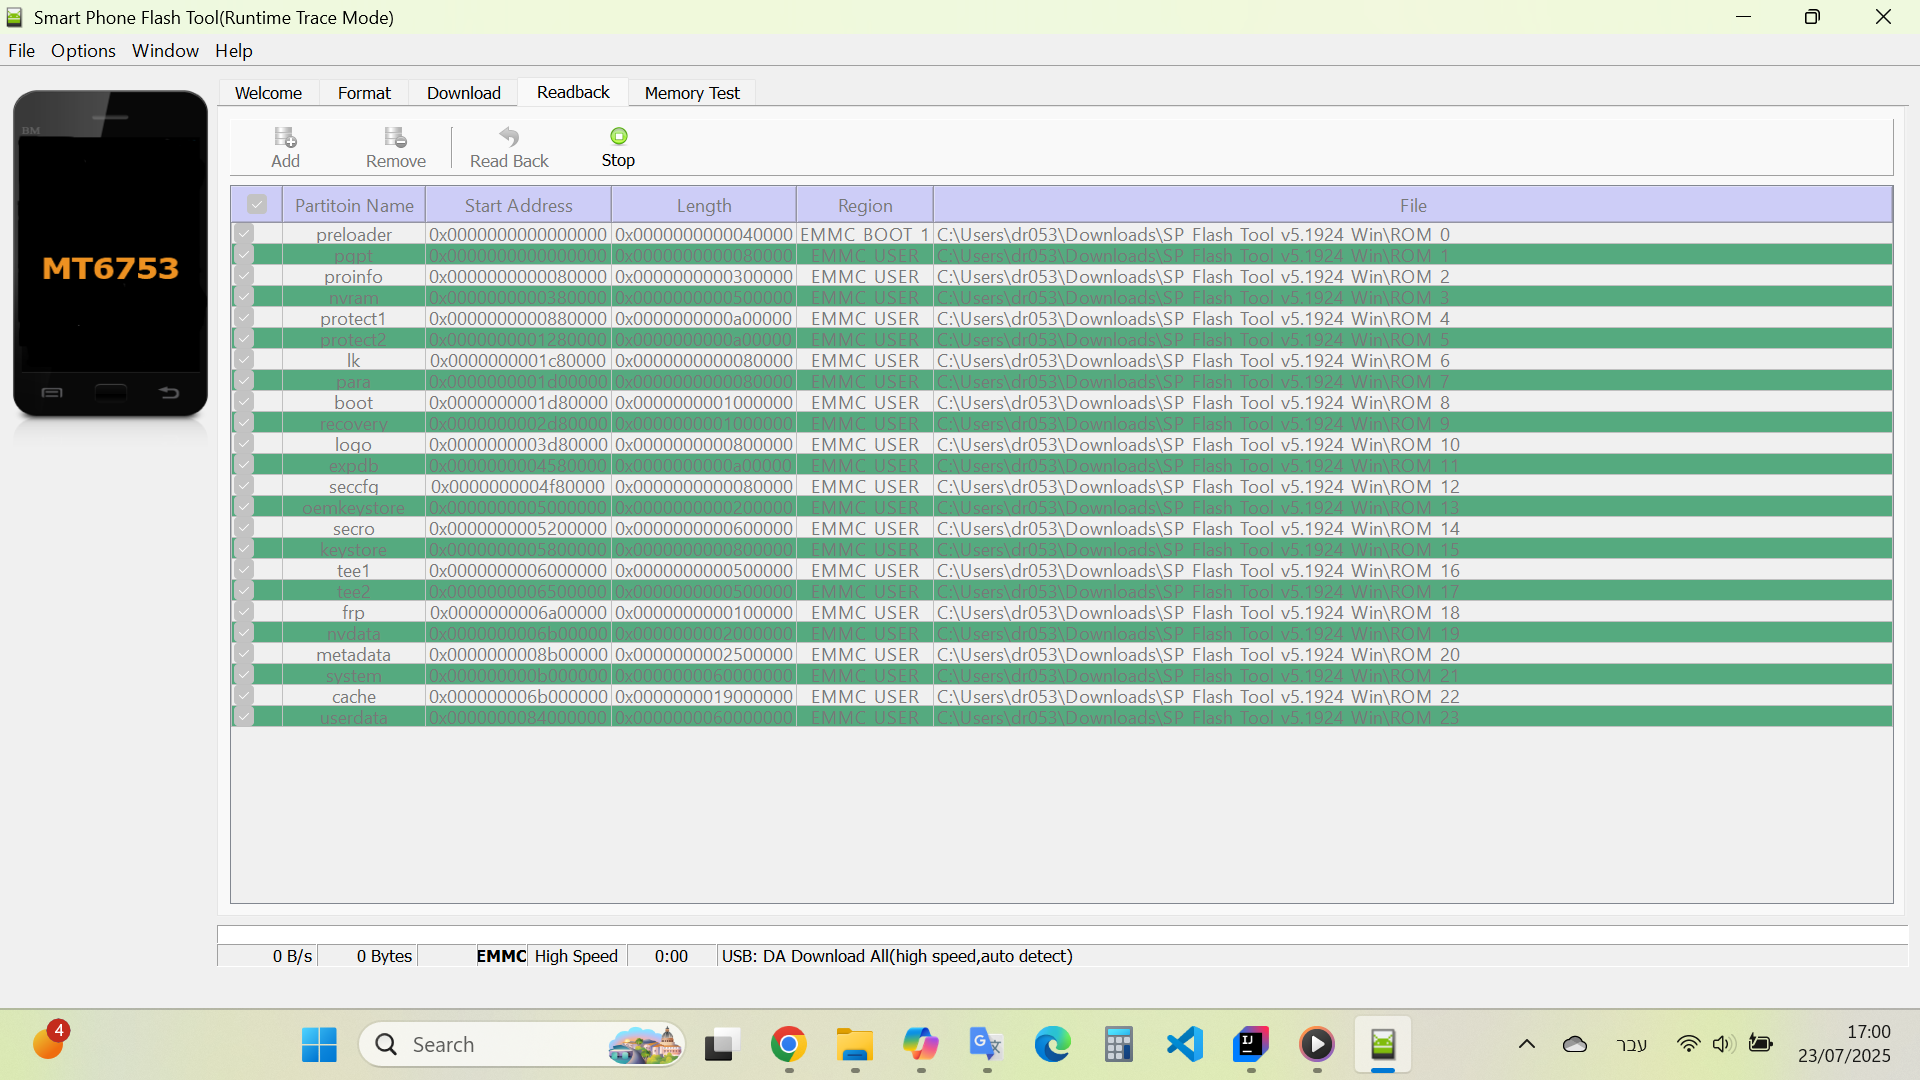Select the recovery partition name cell

353,423
